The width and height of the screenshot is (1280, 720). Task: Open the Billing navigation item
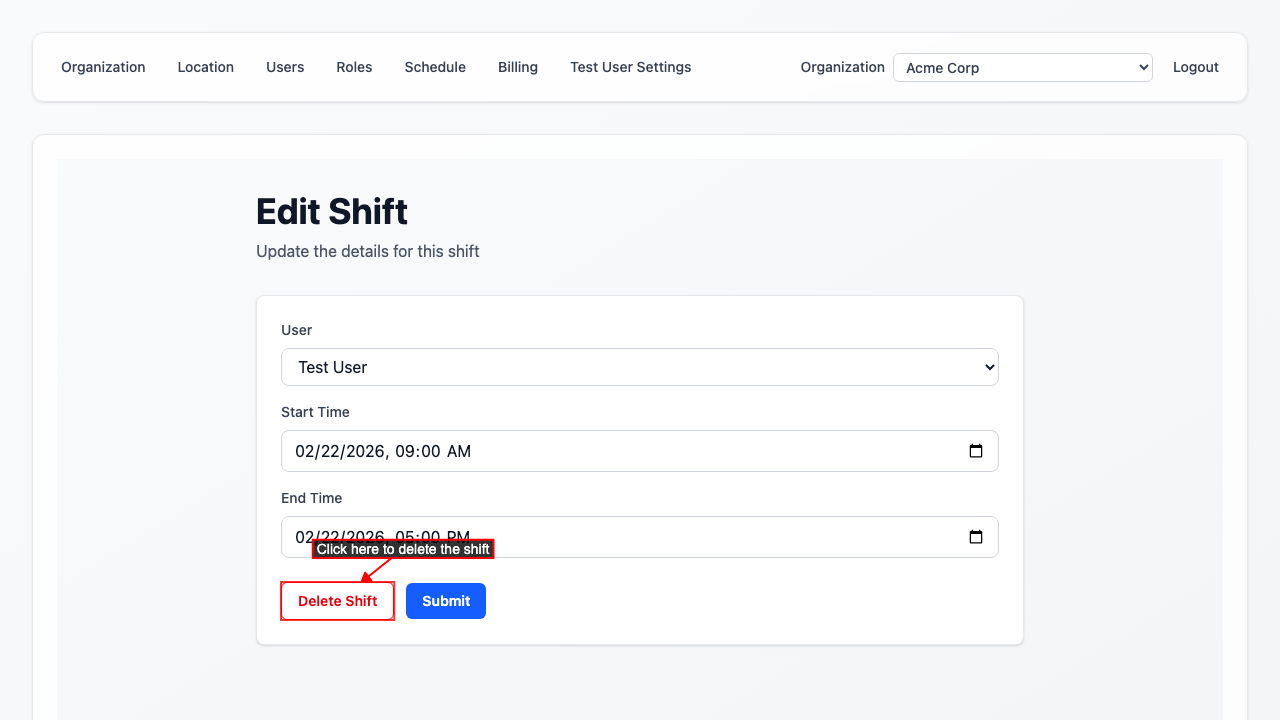[x=518, y=67]
